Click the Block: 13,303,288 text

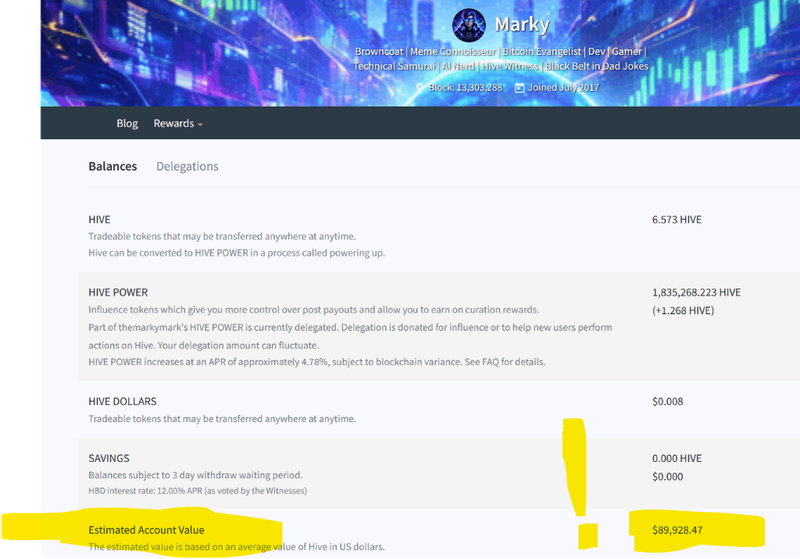coord(465,88)
